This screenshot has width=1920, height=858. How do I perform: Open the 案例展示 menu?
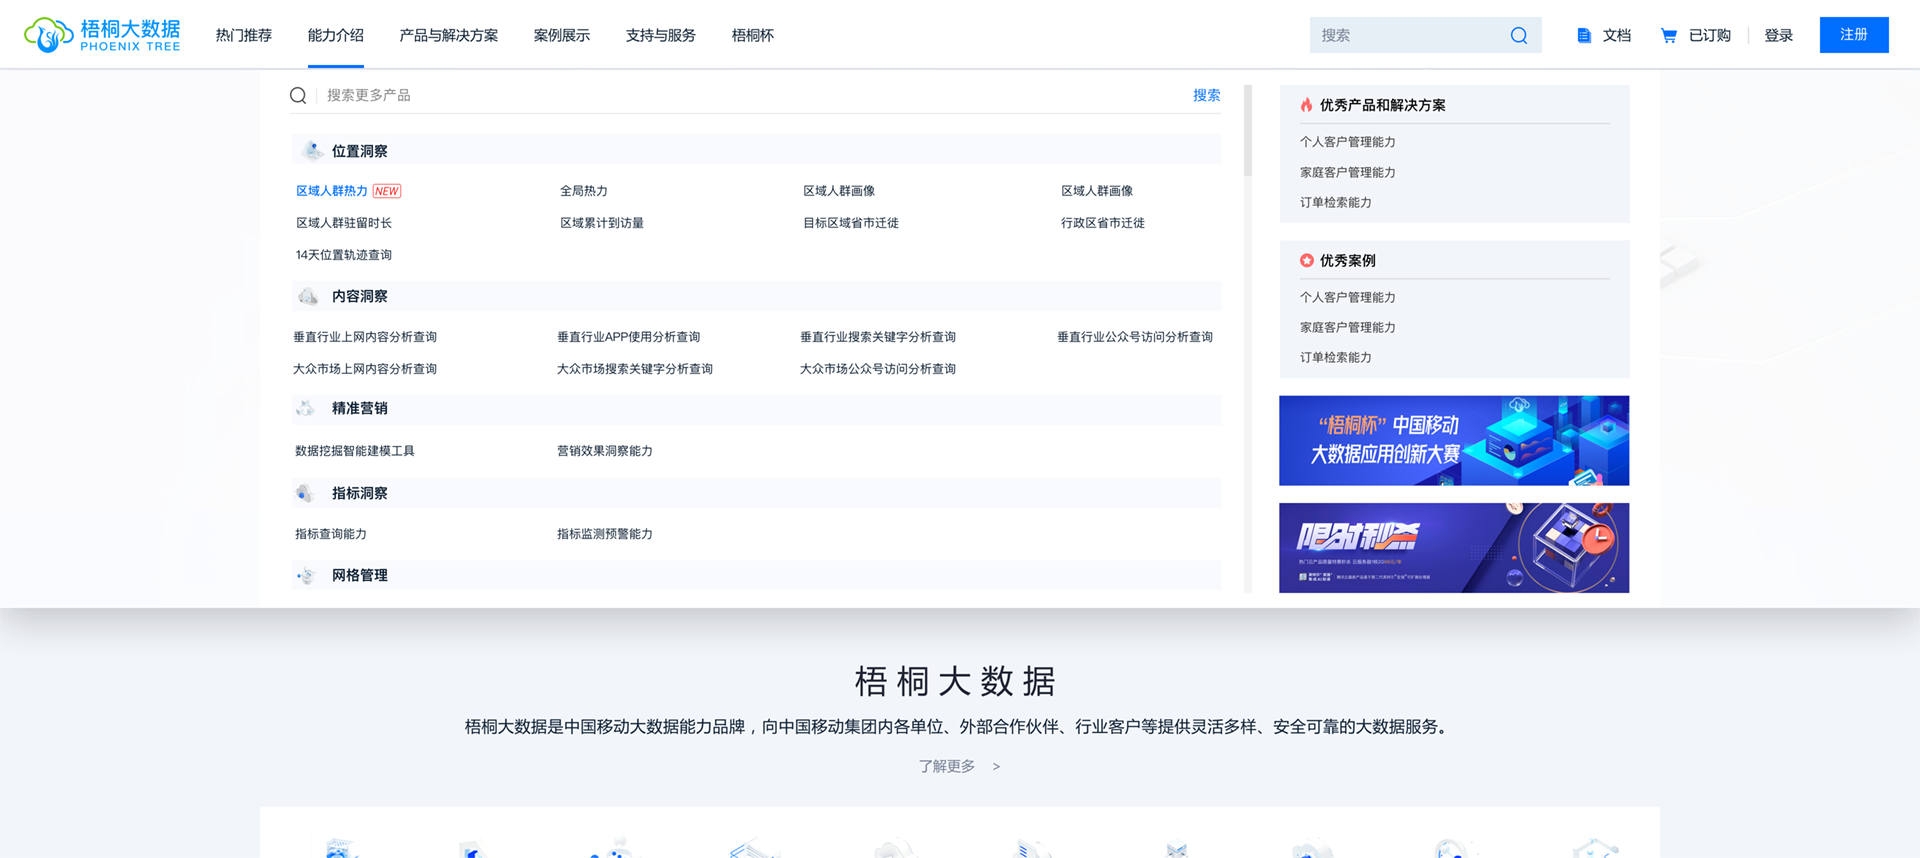[x=562, y=35]
